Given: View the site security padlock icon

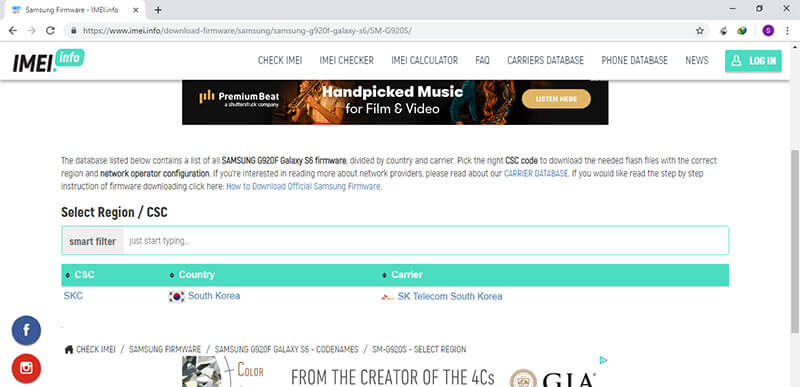Looking at the screenshot, I should tap(73, 31).
